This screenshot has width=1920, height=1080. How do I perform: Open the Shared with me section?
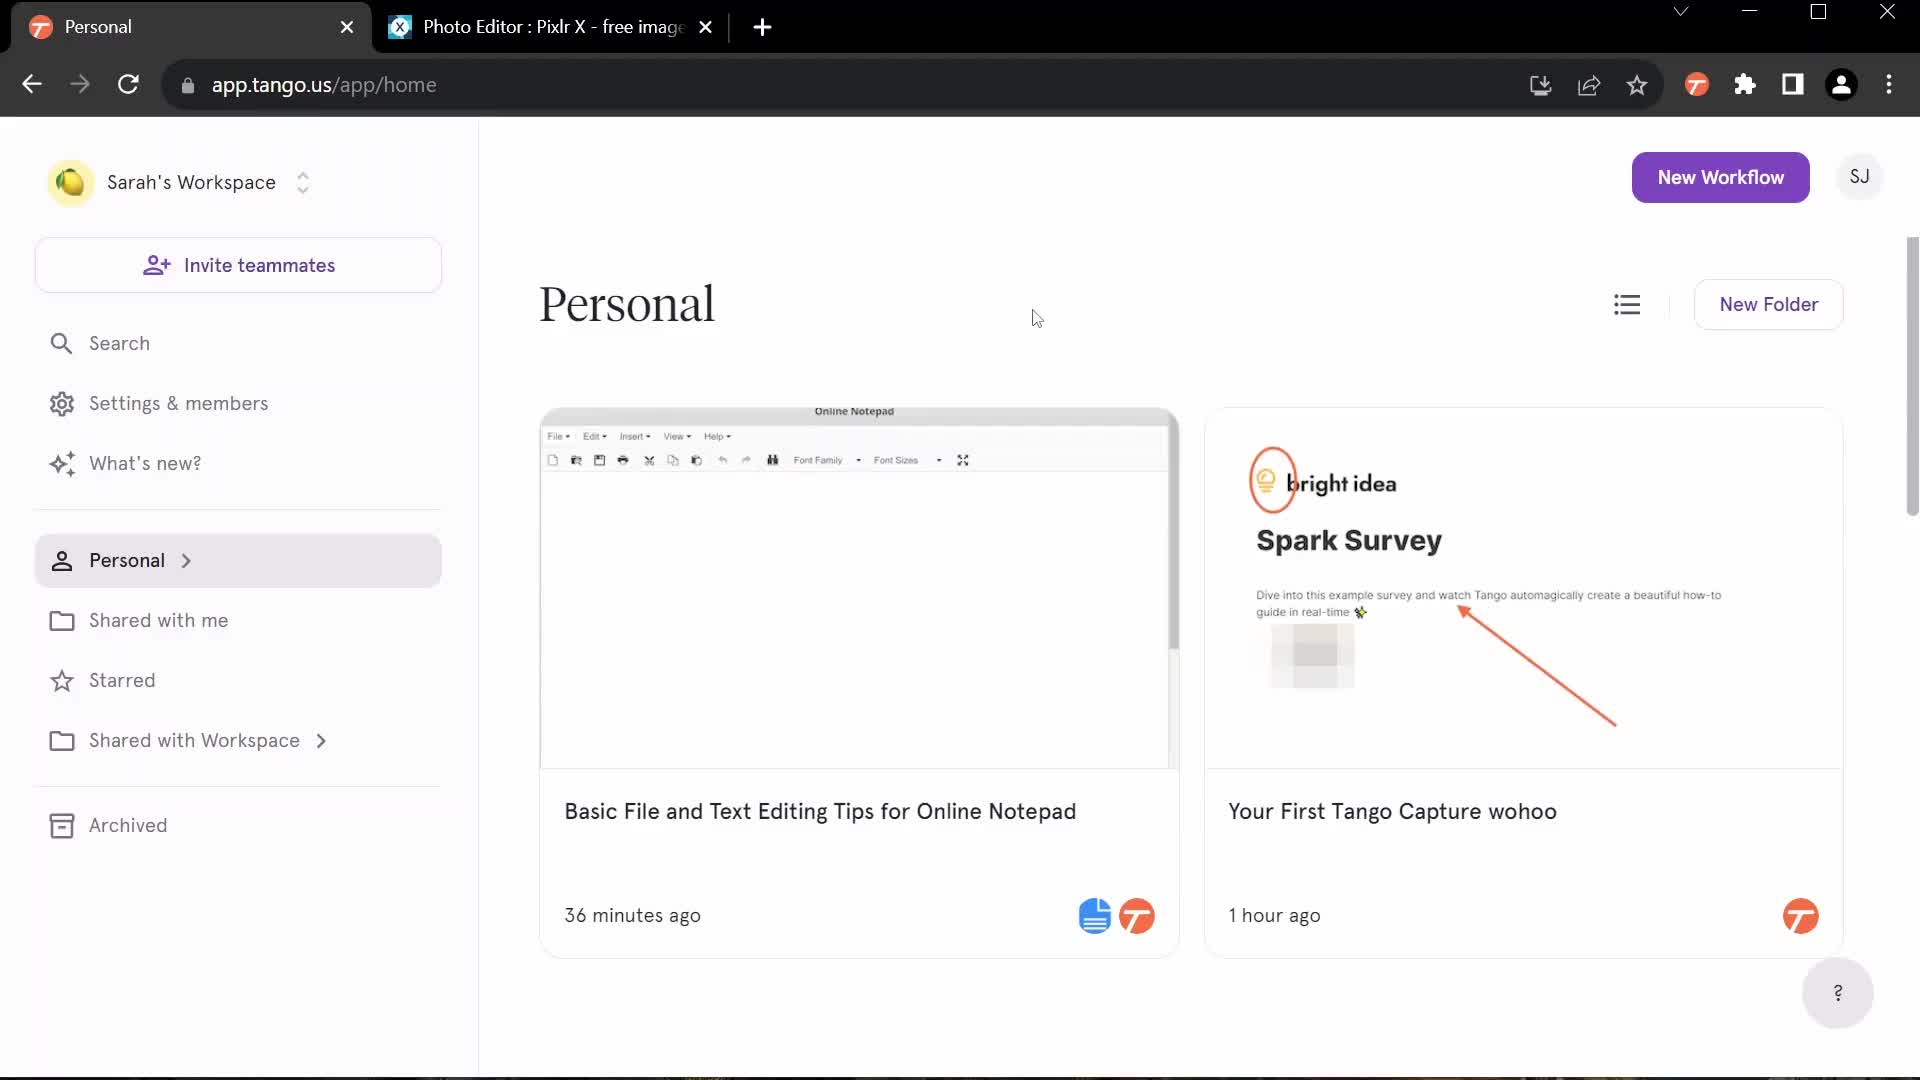158,620
